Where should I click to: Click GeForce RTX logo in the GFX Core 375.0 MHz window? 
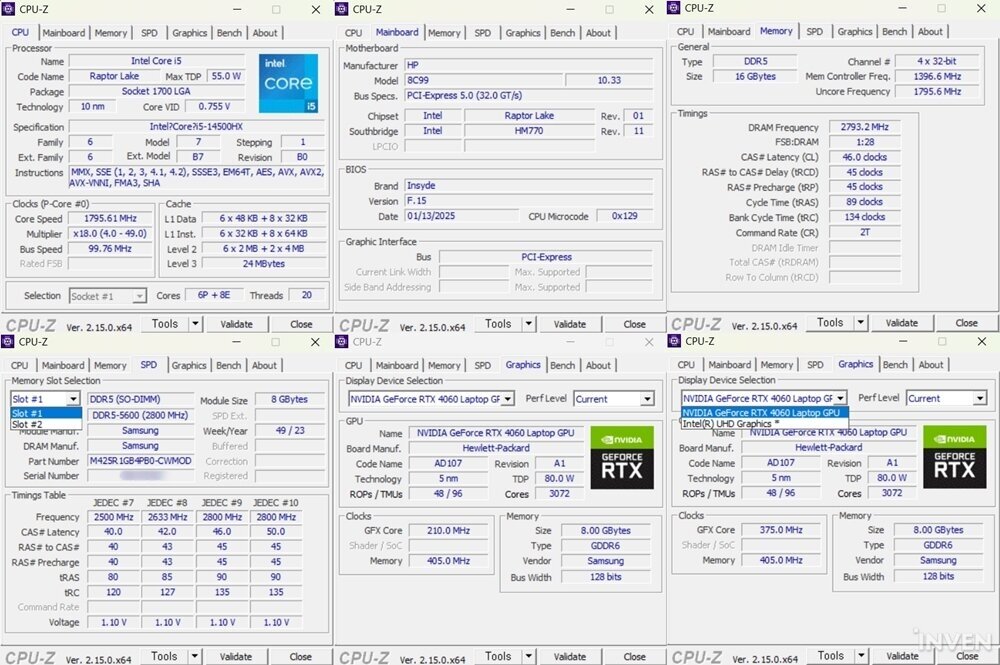pyautogui.click(x=955, y=457)
